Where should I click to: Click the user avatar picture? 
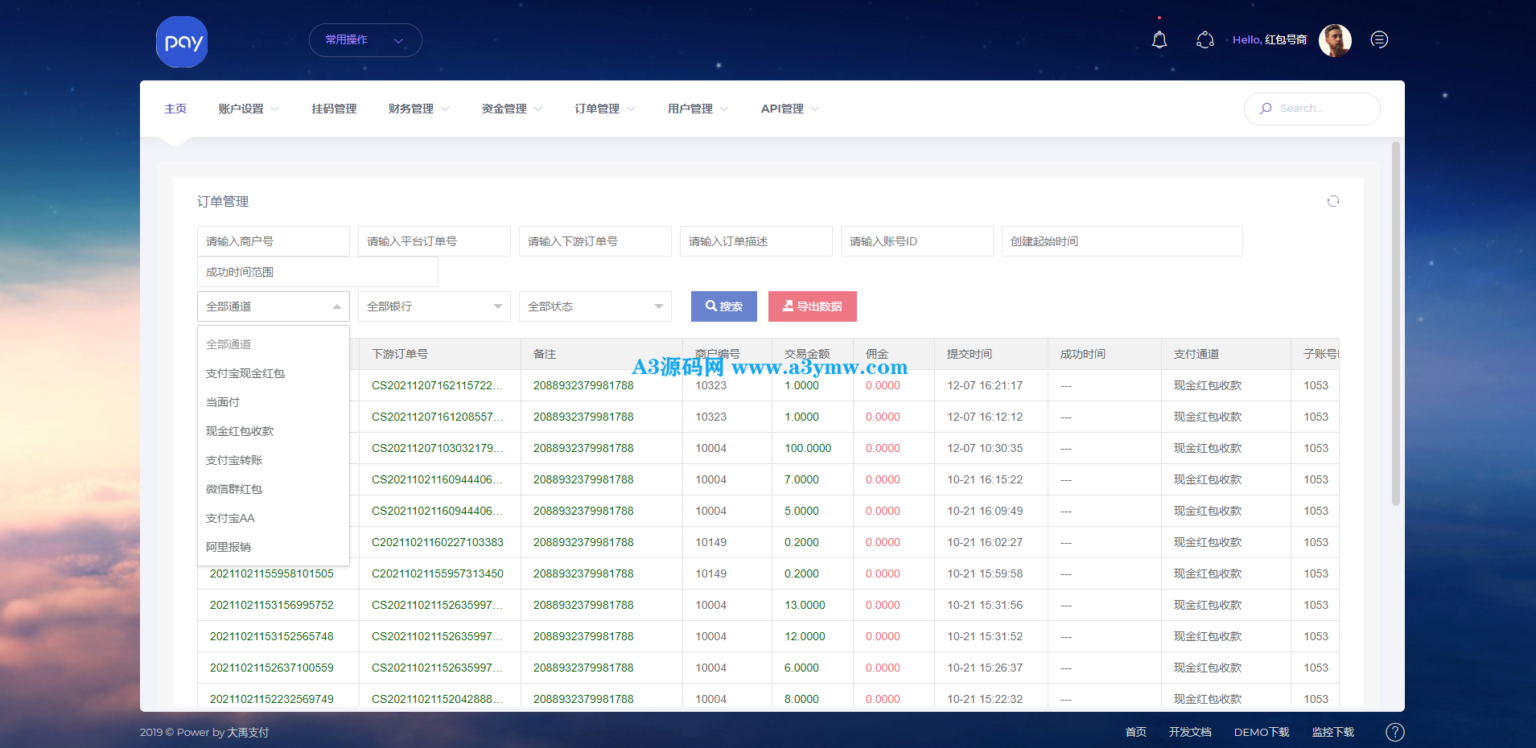1335,40
